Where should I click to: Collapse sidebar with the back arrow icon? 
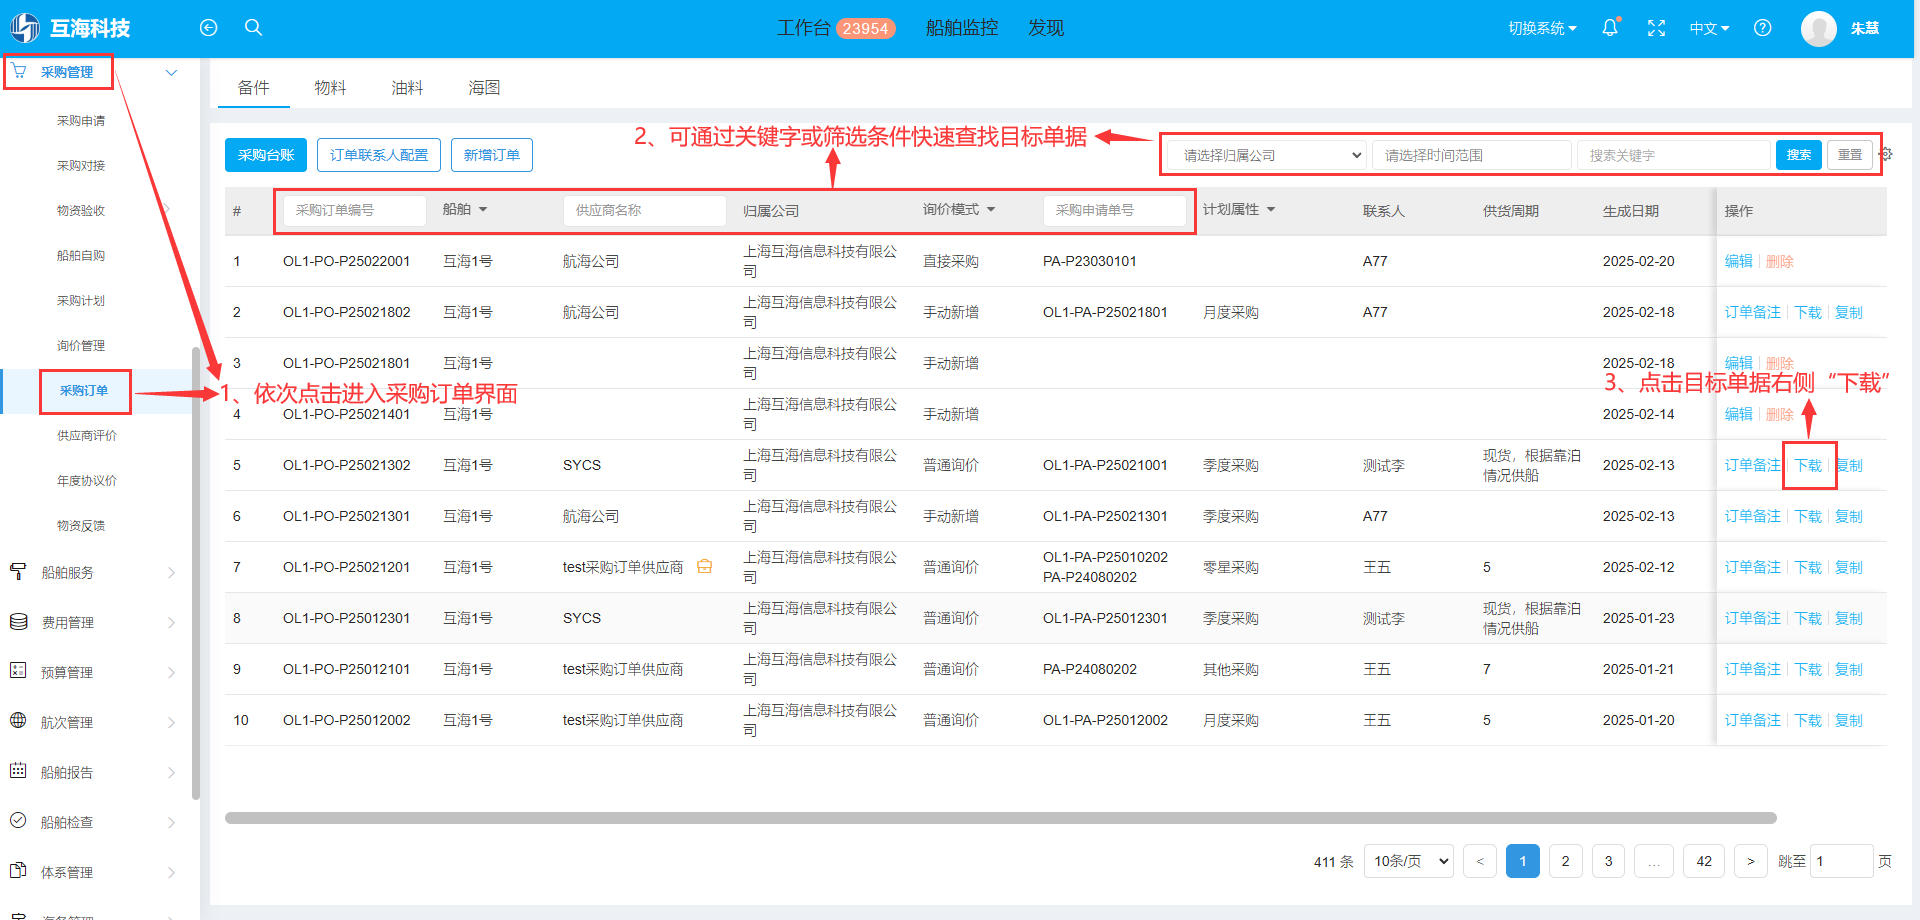pos(208,28)
